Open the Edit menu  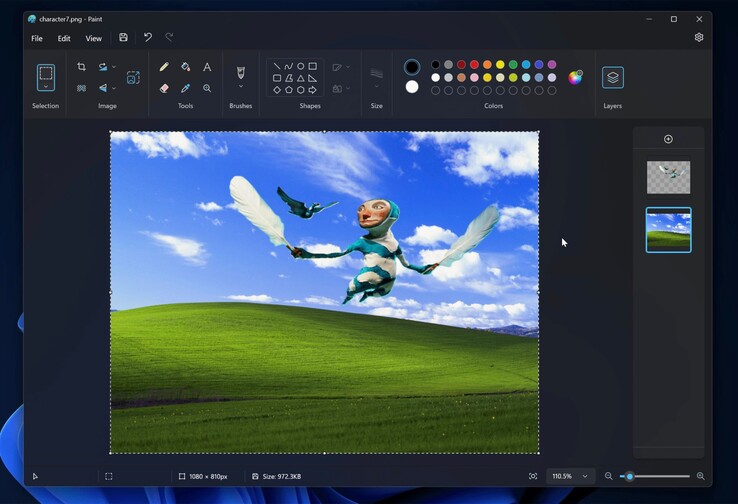[x=64, y=39]
